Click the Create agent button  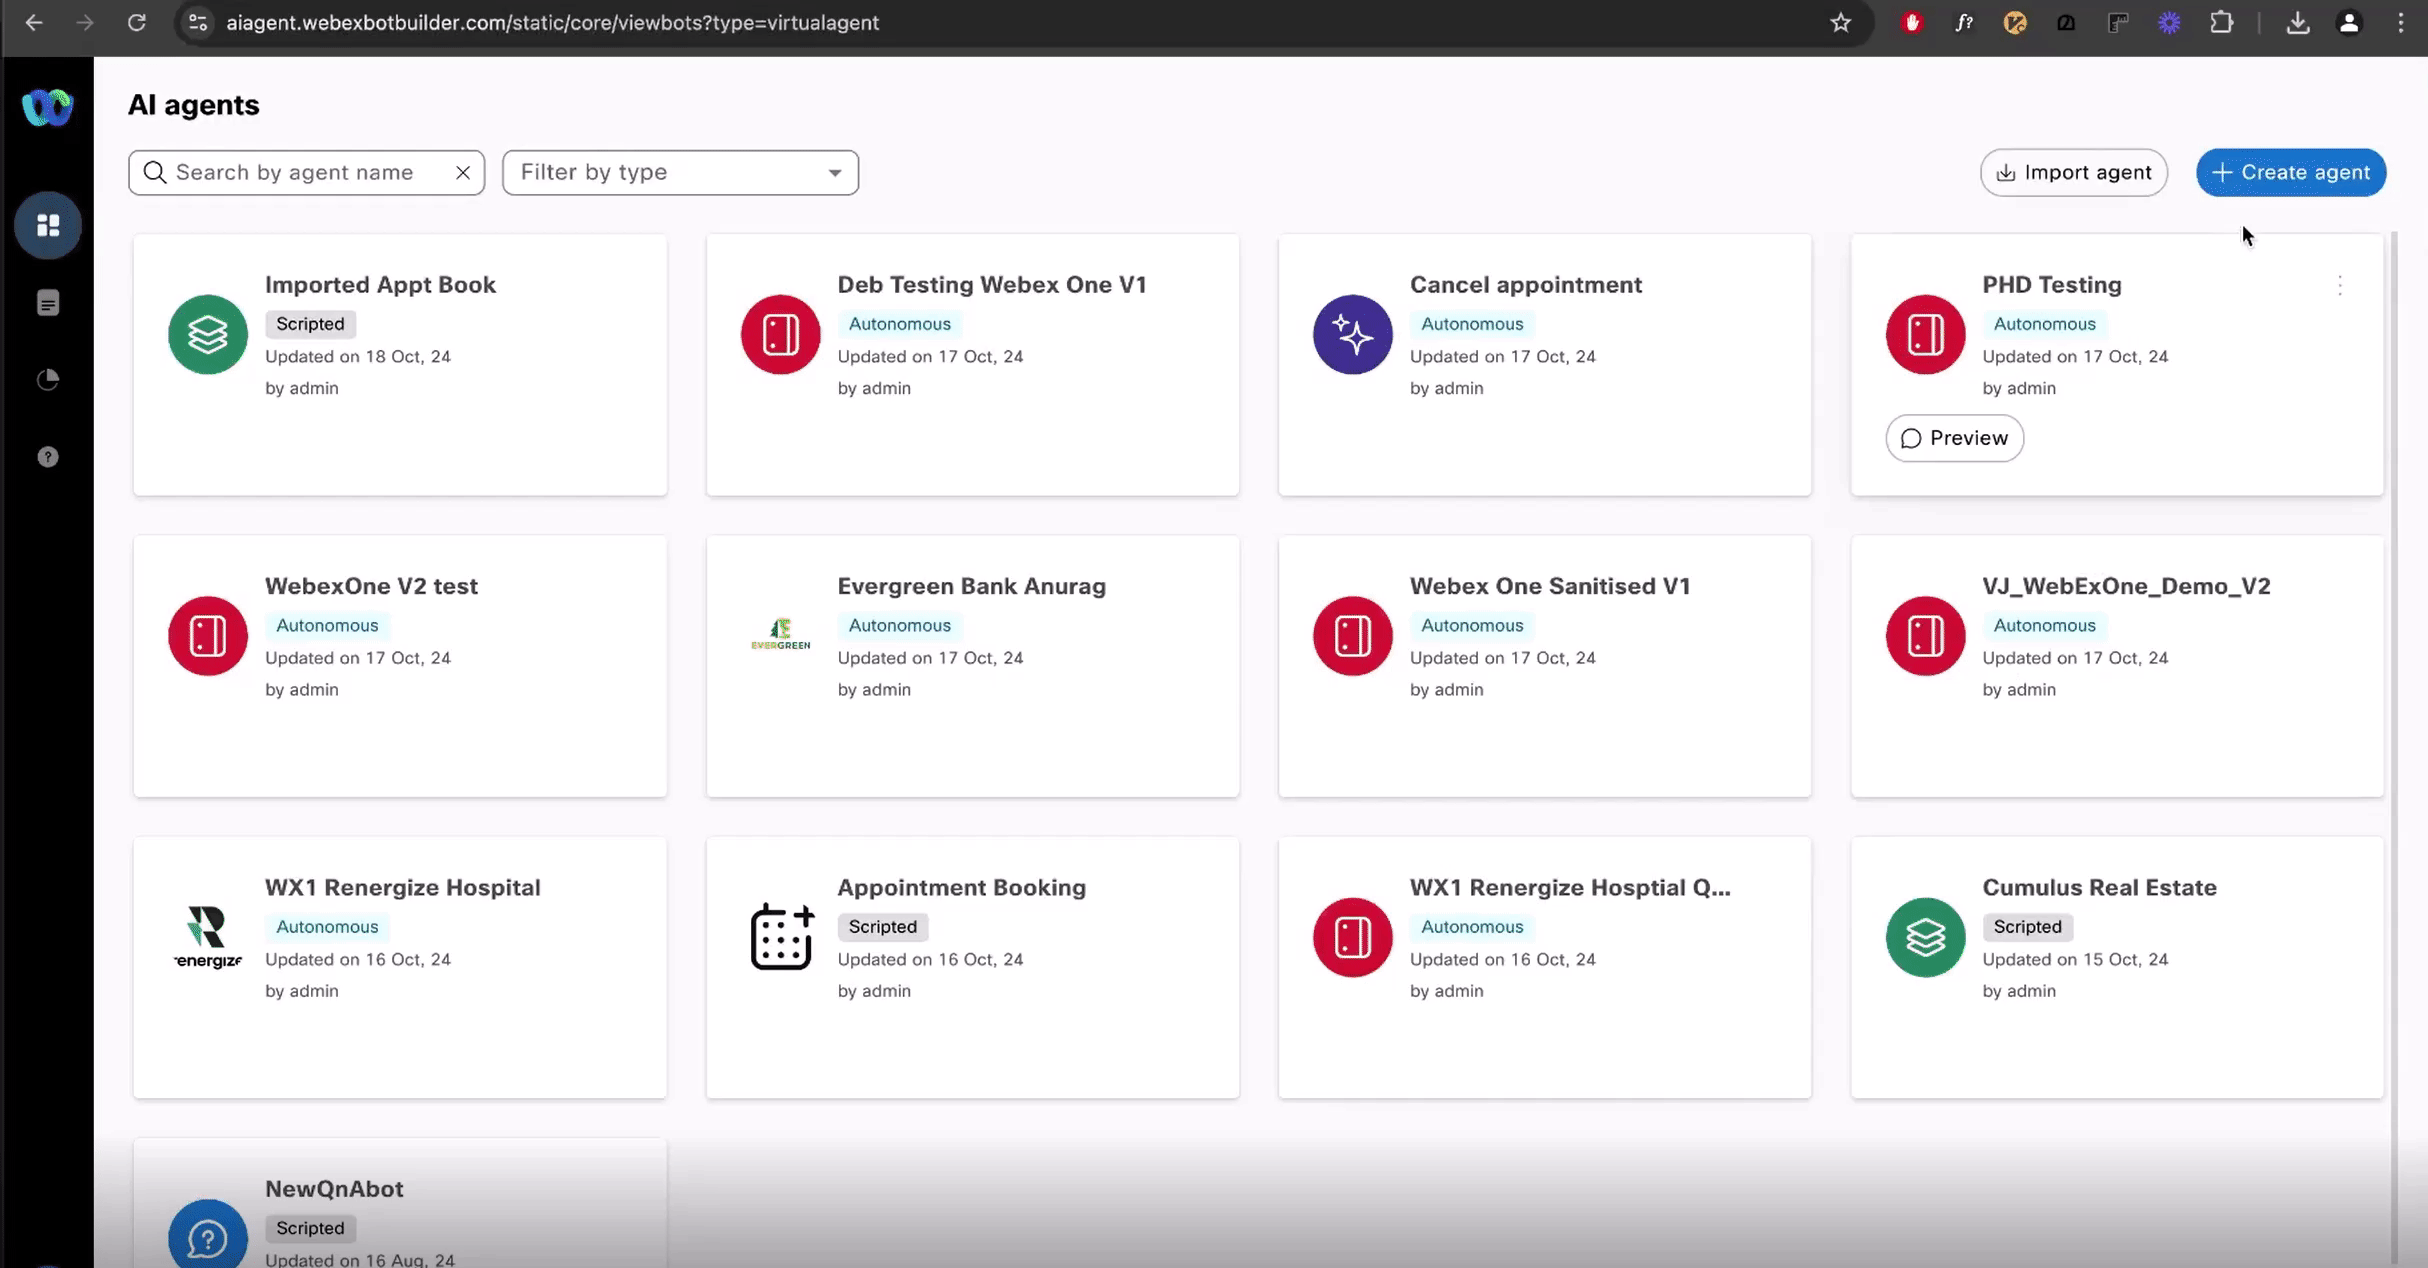tap(2290, 173)
